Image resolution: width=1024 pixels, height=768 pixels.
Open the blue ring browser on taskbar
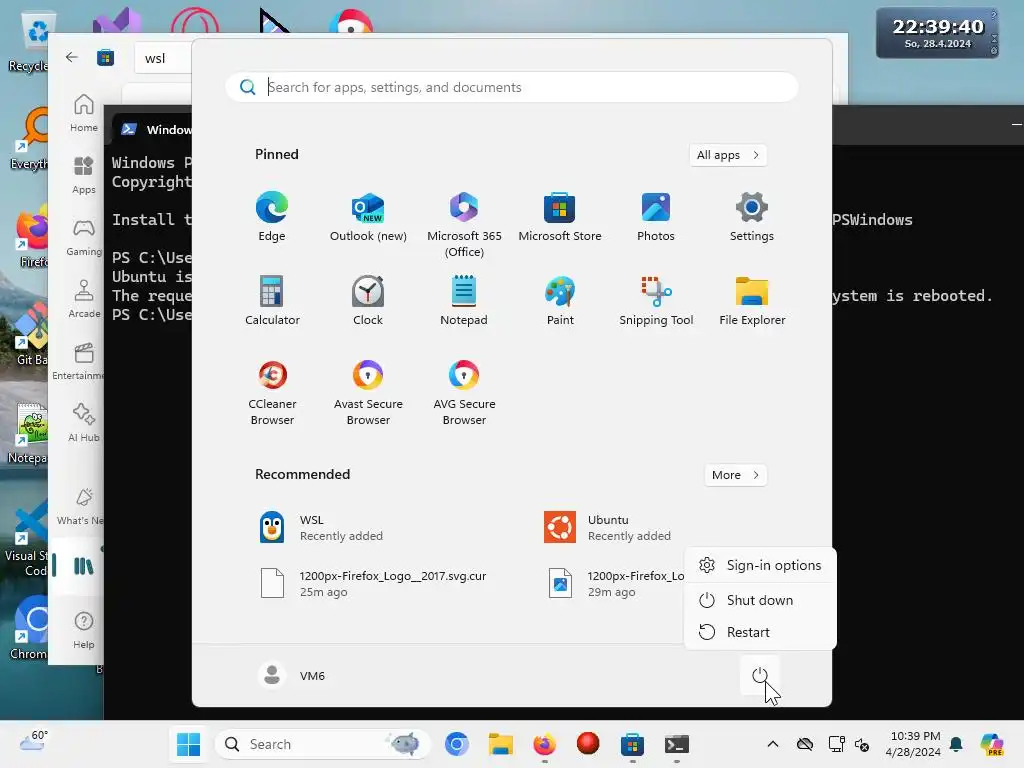456,744
